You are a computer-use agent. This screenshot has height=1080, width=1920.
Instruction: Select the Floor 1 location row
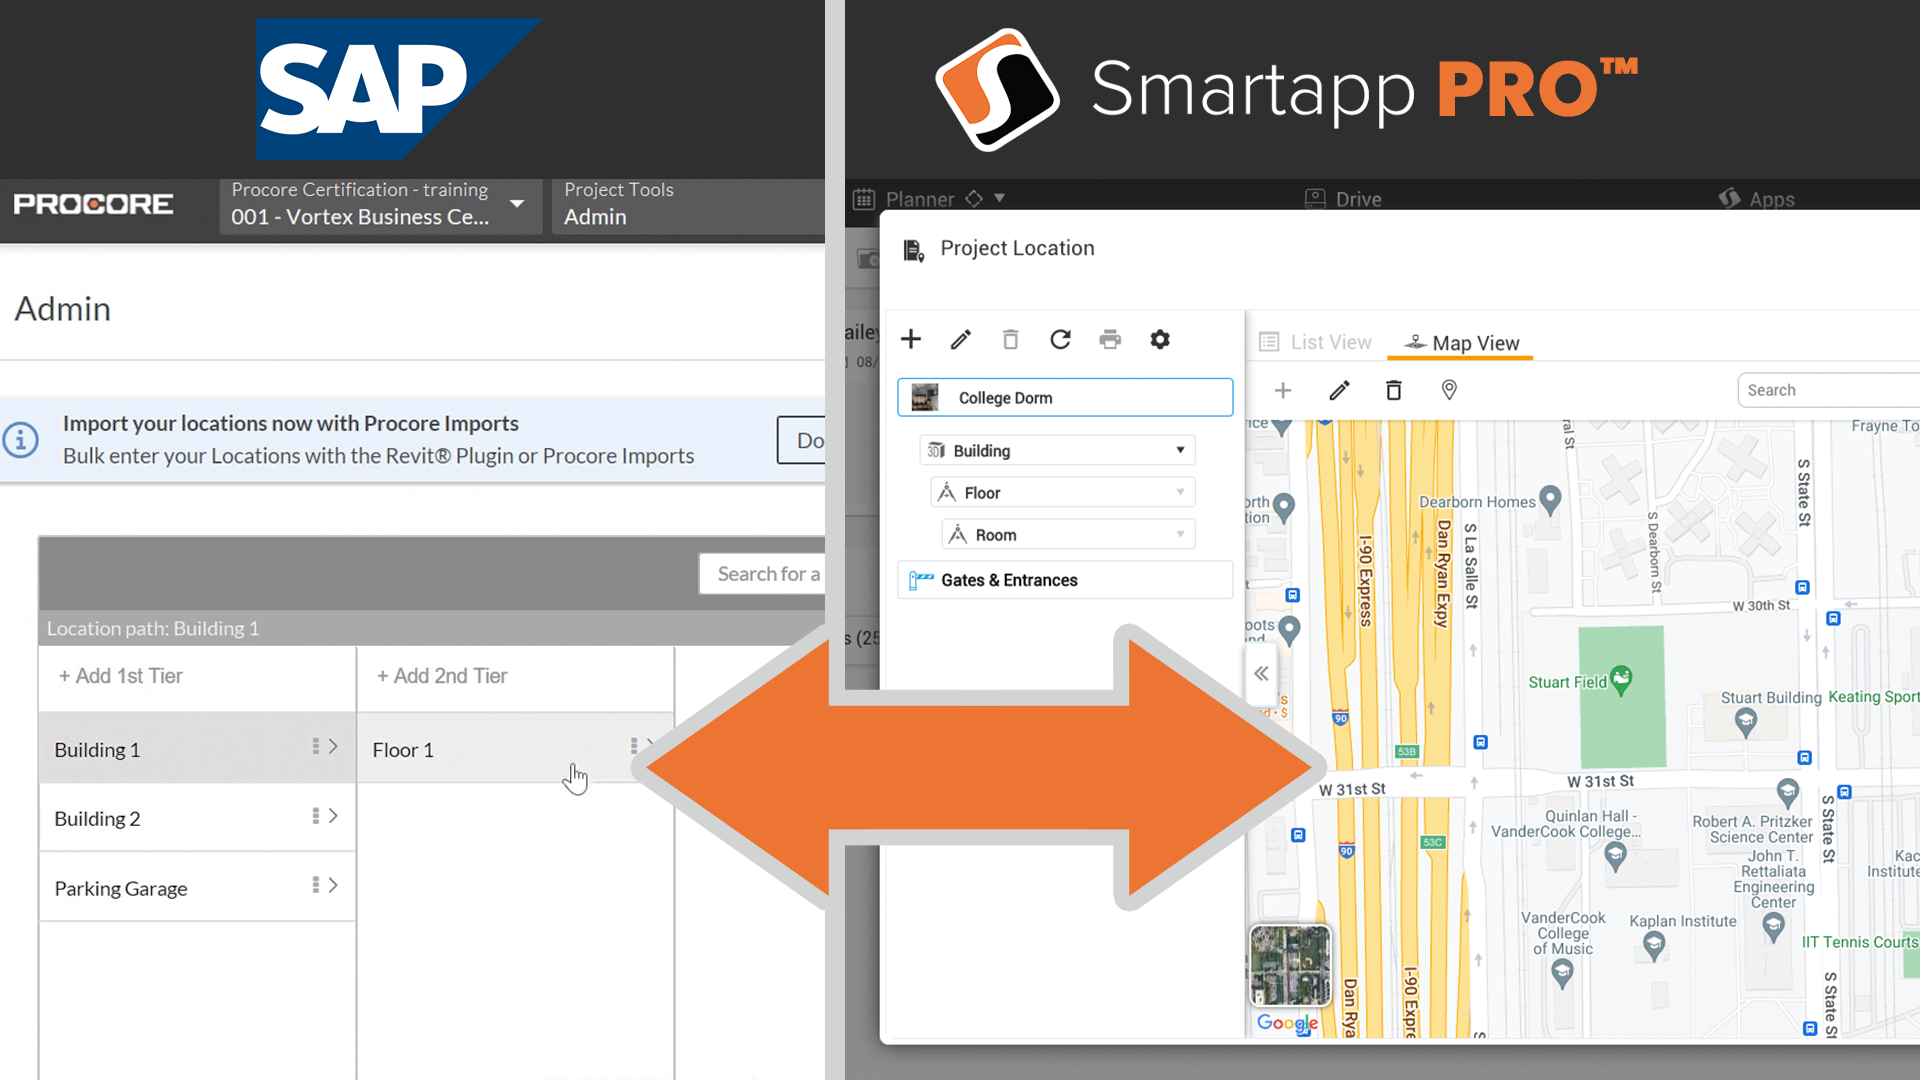click(515, 749)
